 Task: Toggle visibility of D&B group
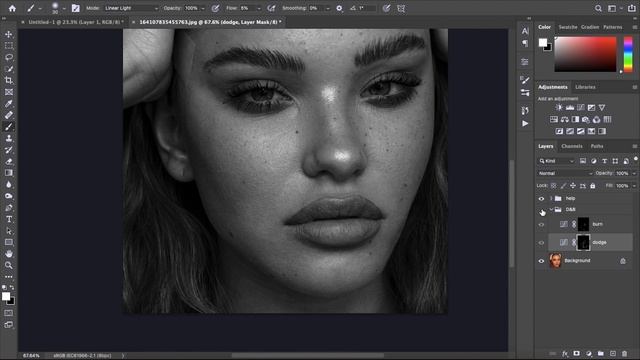click(x=541, y=210)
